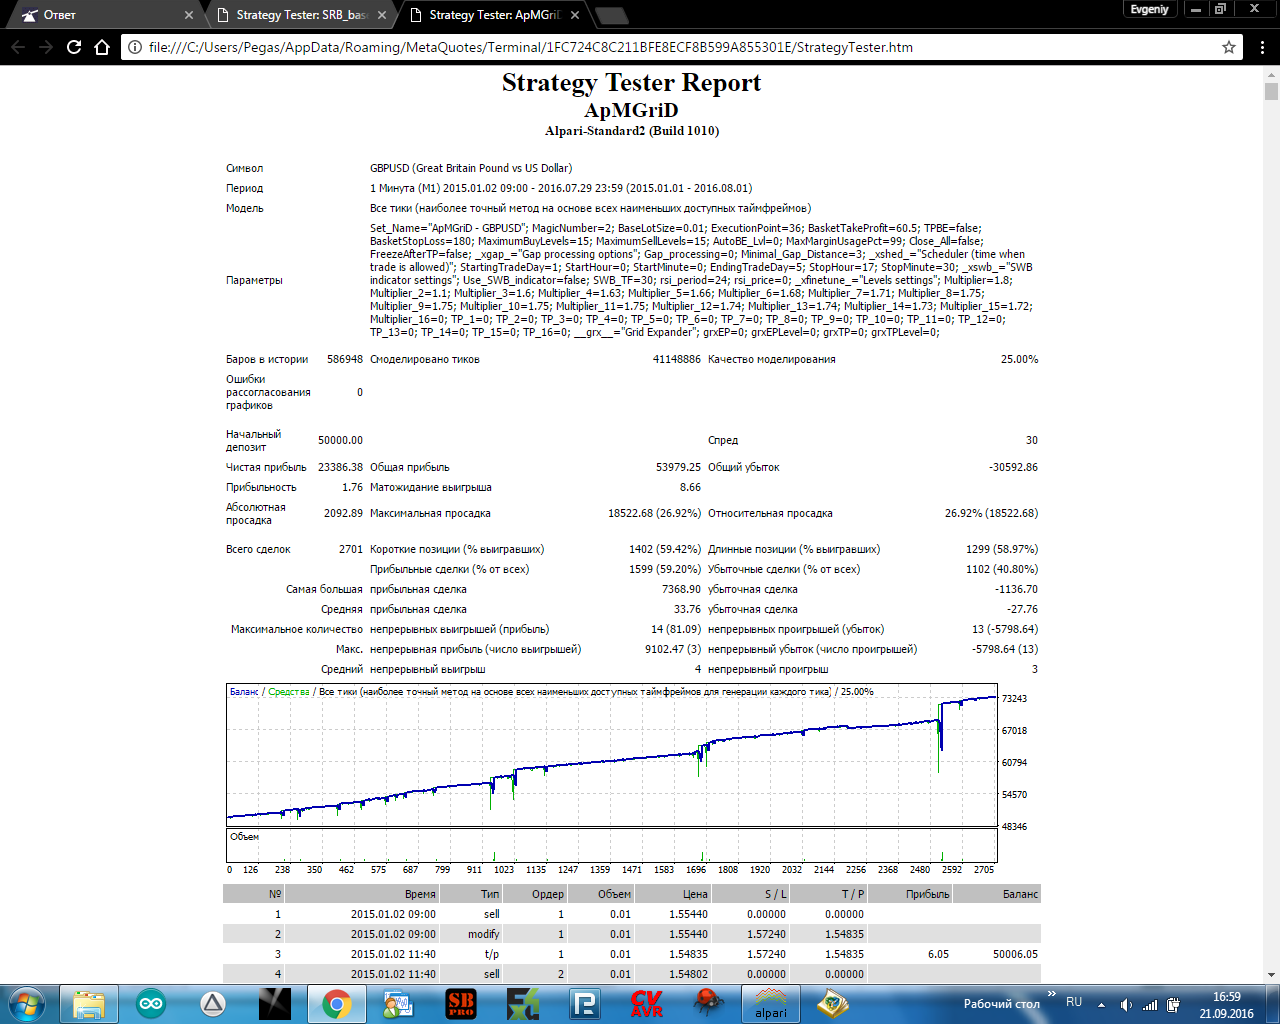The height and width of the screenshot is (1024, 1280).
Task: Click the profit factor value 1.76
Action: tap(352, 487)
